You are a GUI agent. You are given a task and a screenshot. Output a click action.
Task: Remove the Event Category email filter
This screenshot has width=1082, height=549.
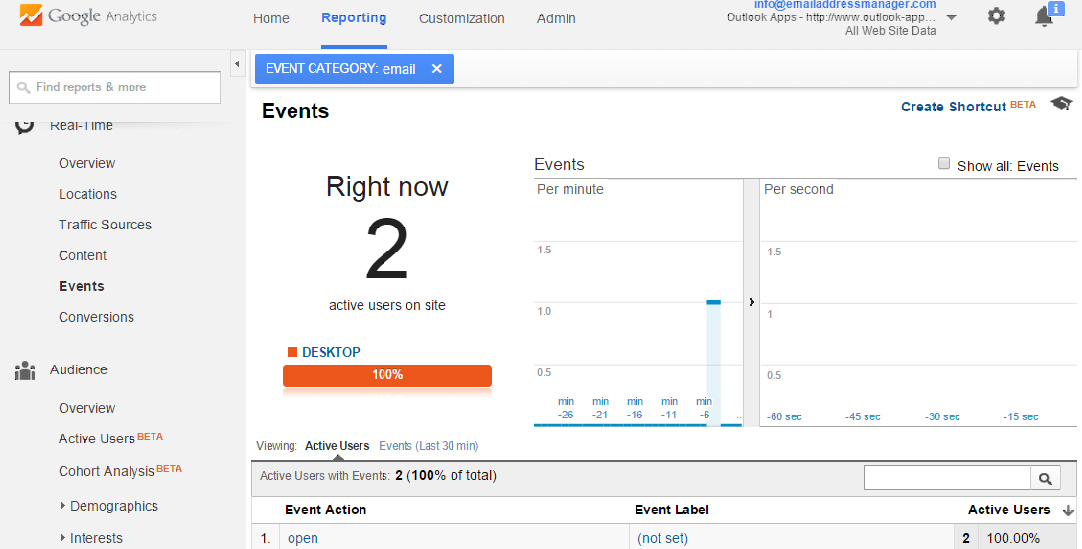(436, 69)
